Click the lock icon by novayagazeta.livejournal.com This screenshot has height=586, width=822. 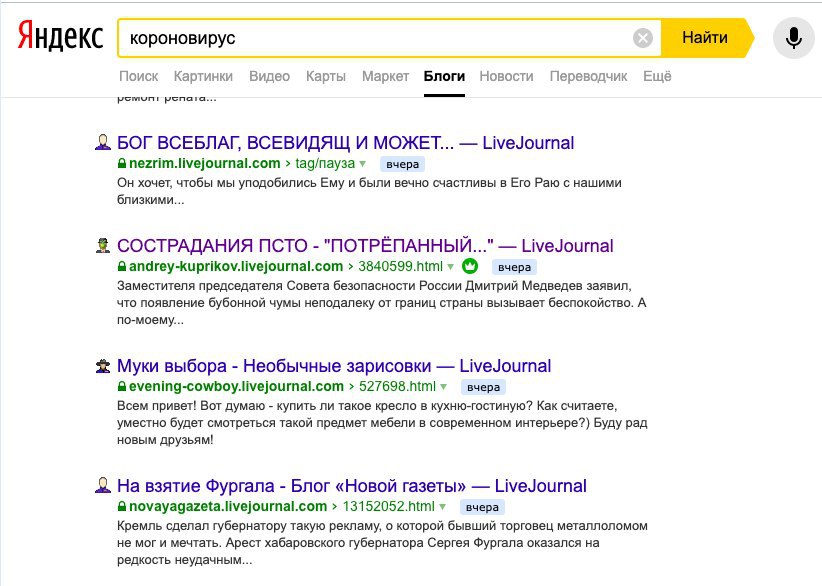(x=122, y=506)
